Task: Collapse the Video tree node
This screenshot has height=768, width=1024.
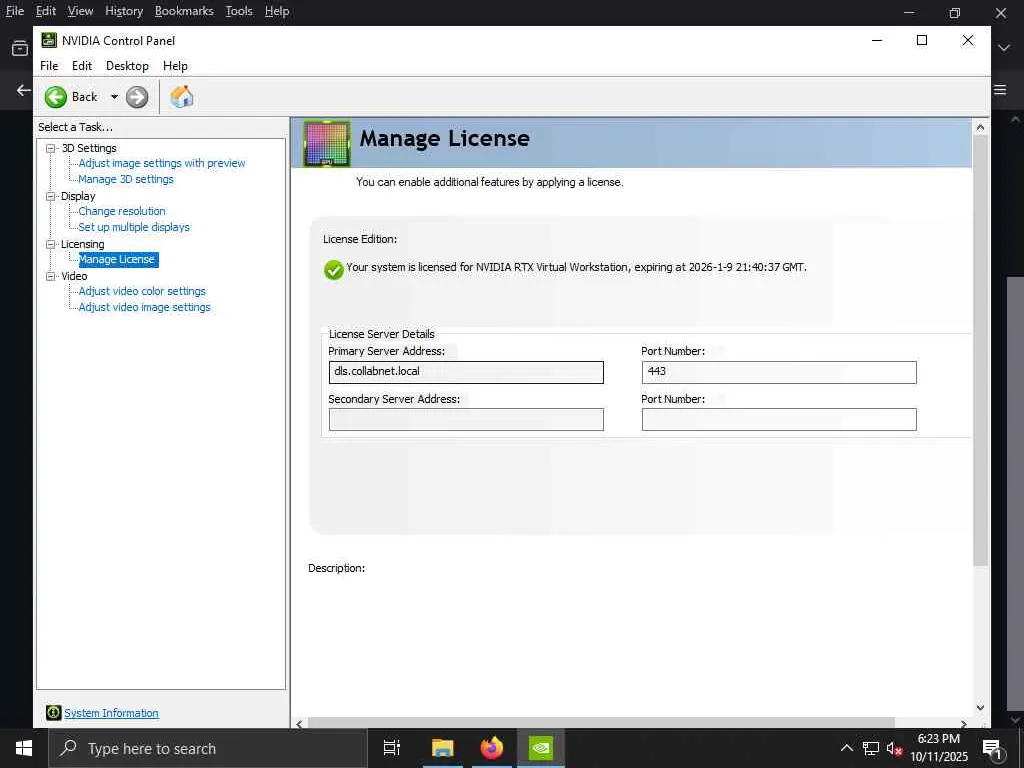Action: pos(51,276)
